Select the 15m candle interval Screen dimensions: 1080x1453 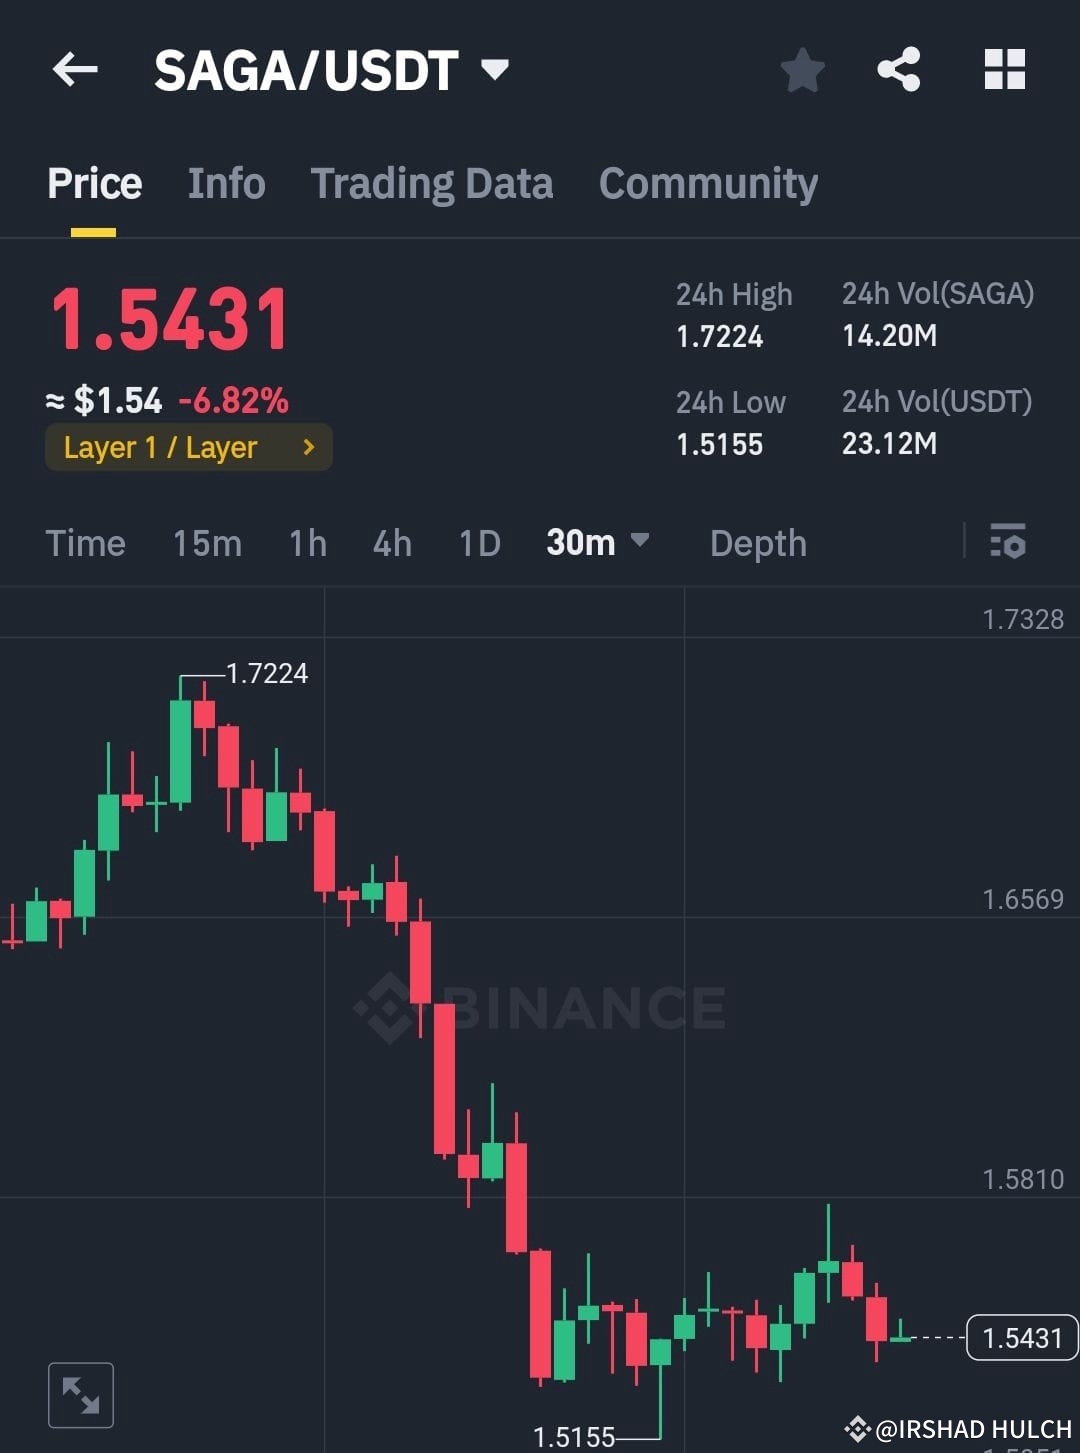pos(206,543)
